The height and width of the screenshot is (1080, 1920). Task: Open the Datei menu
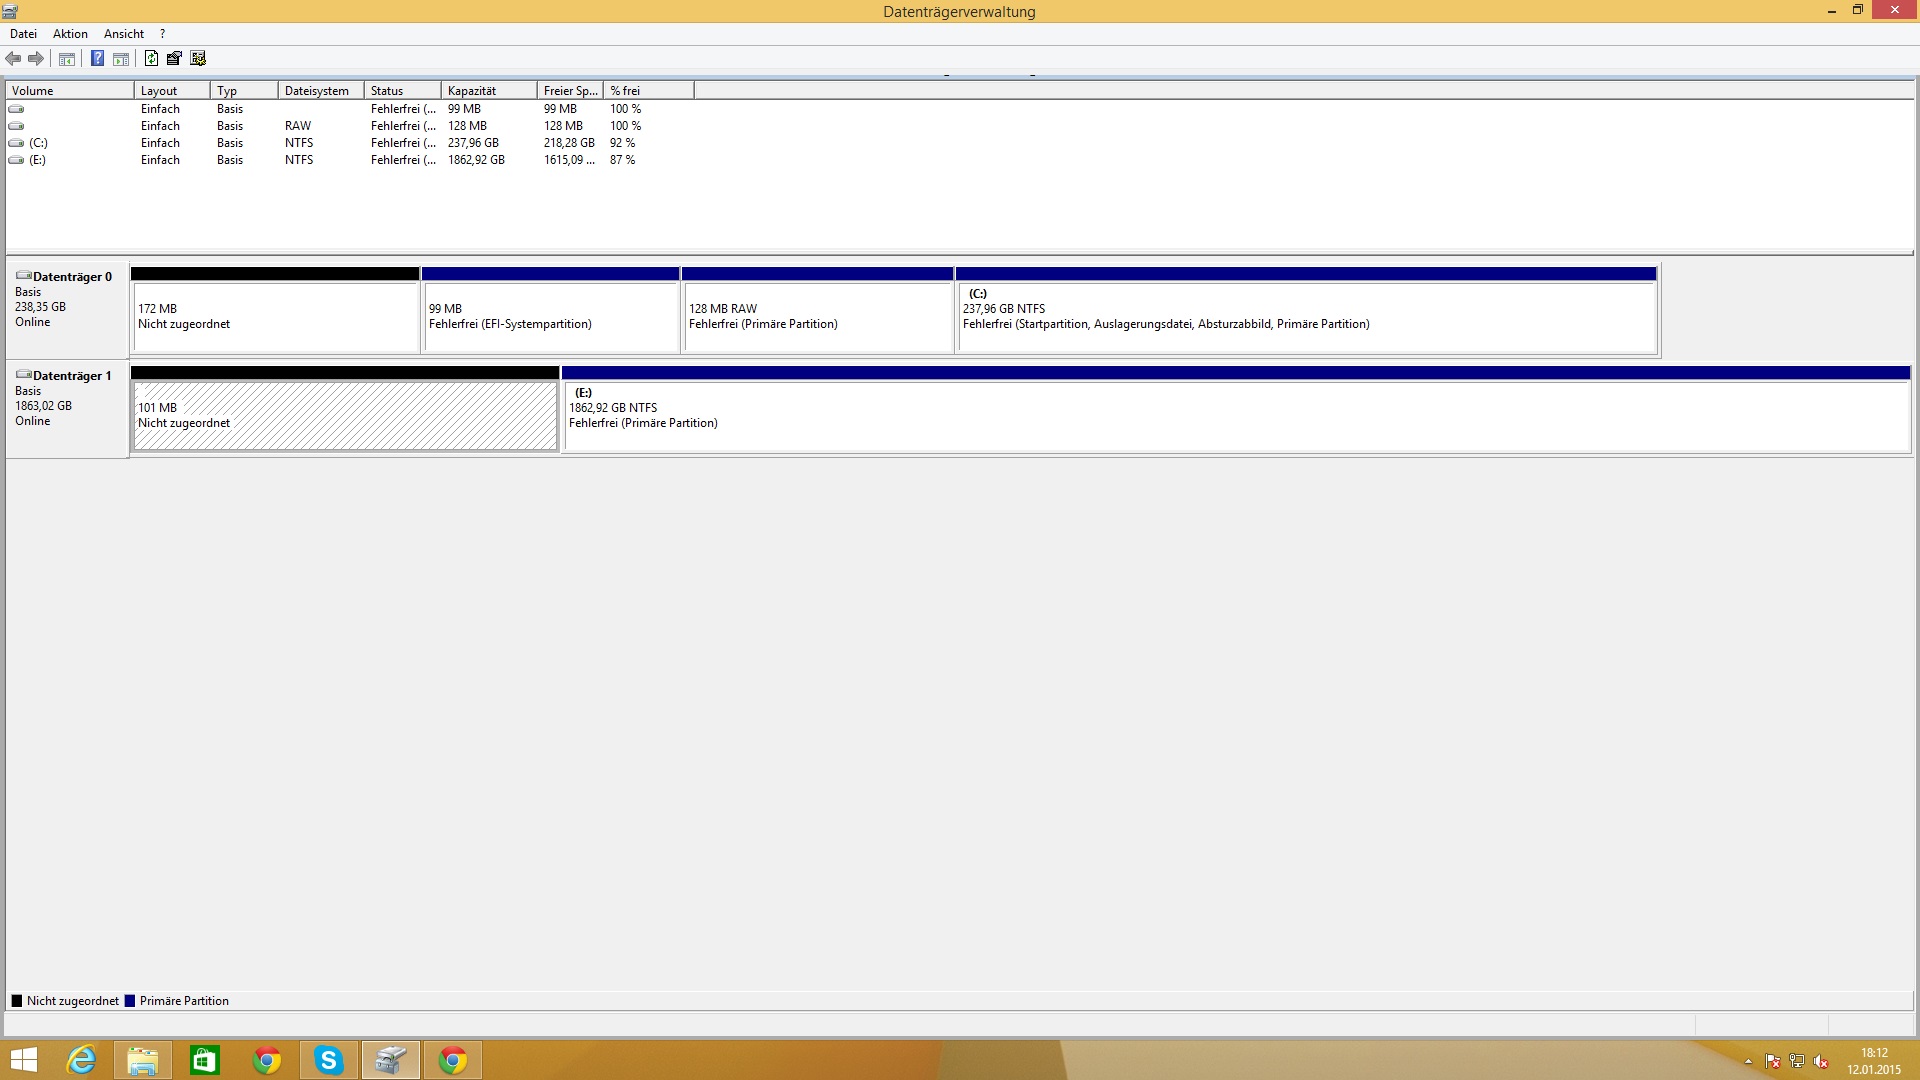point(23,34)
